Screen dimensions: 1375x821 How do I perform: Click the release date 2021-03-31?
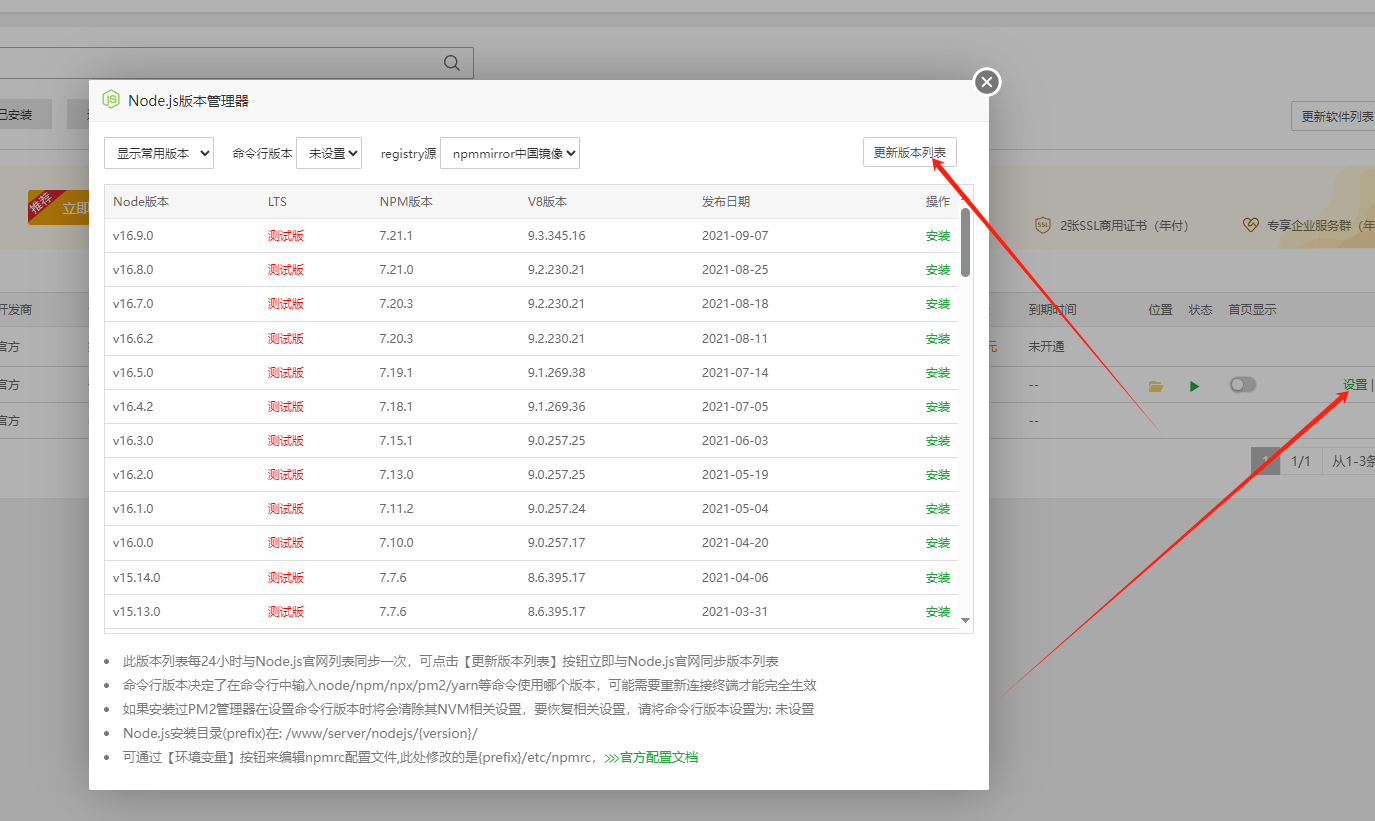tap(735, 612)
